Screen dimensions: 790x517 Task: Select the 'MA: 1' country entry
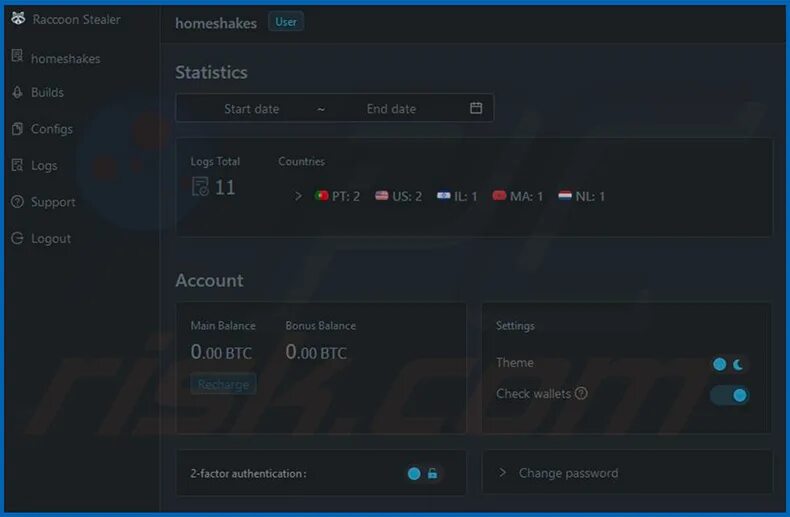click(518, 196)
